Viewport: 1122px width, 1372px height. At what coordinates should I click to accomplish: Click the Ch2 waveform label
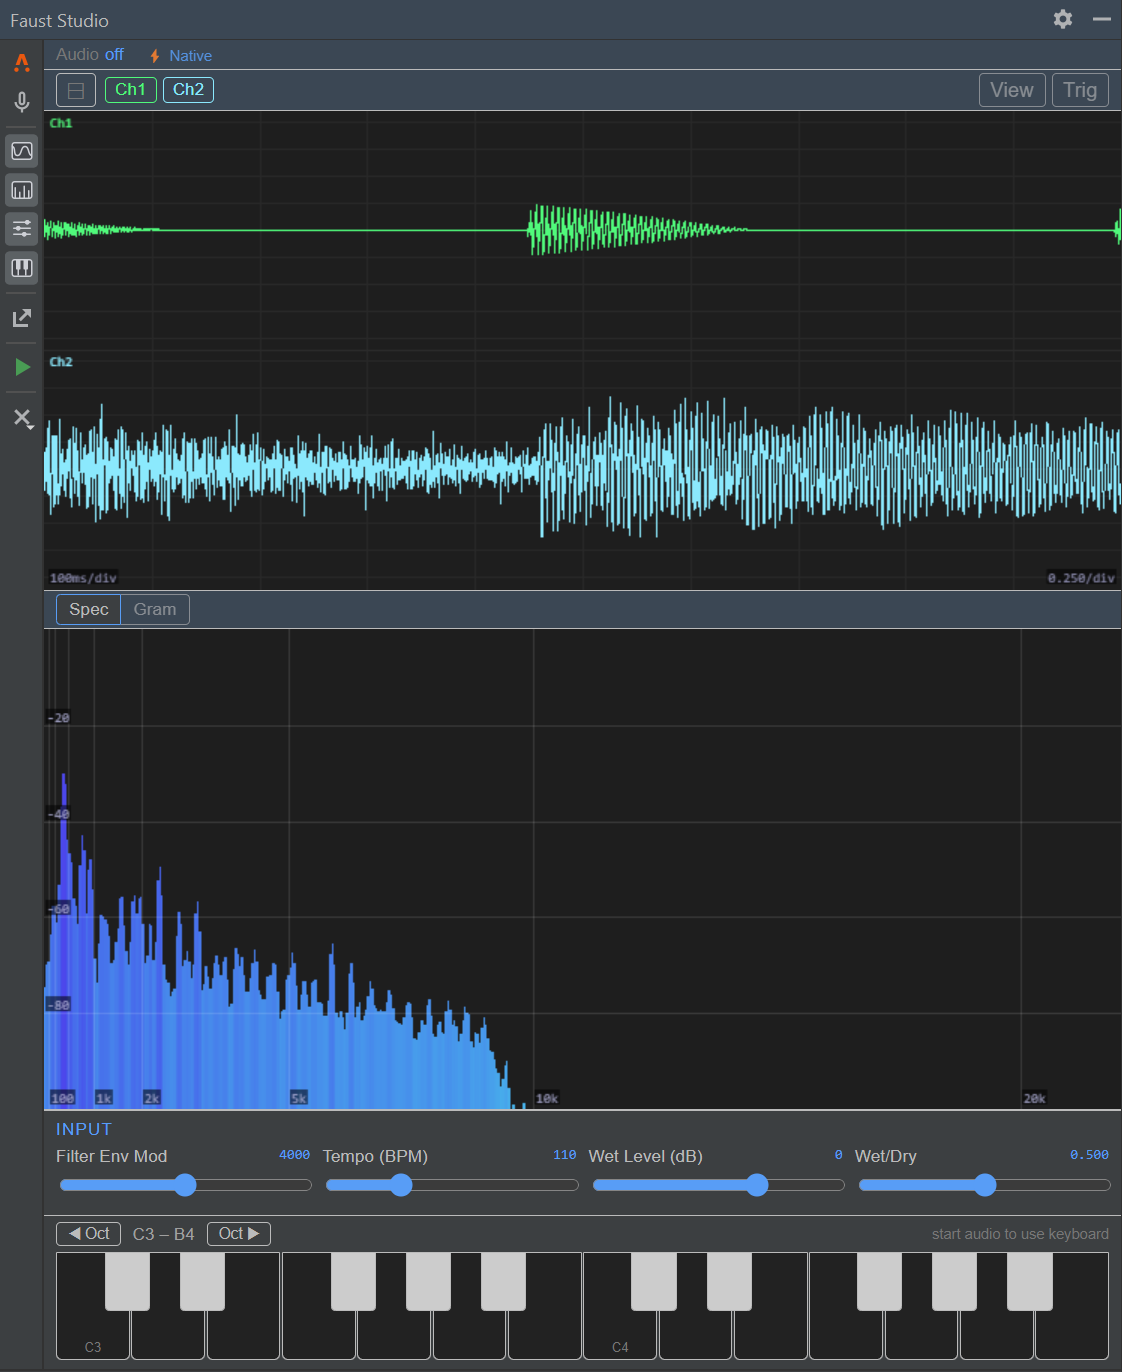(x=61, y=362)
